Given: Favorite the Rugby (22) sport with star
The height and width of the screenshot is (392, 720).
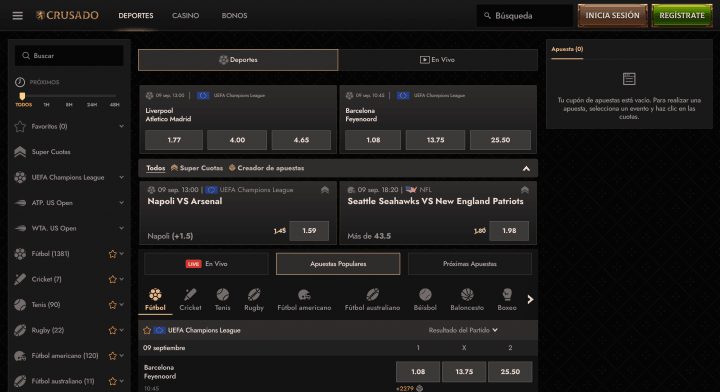Looking at the screenshot, I should (112, 330).
